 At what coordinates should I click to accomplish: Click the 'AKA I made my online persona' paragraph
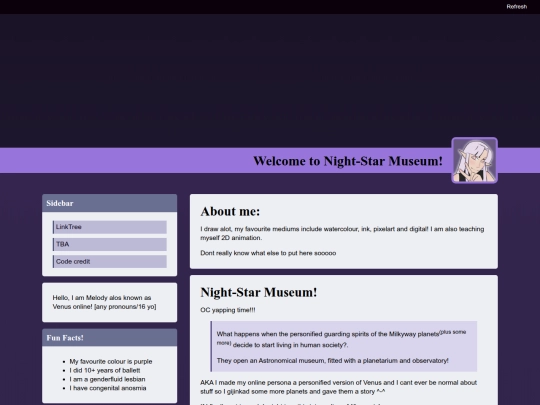(x=338, y=387)
